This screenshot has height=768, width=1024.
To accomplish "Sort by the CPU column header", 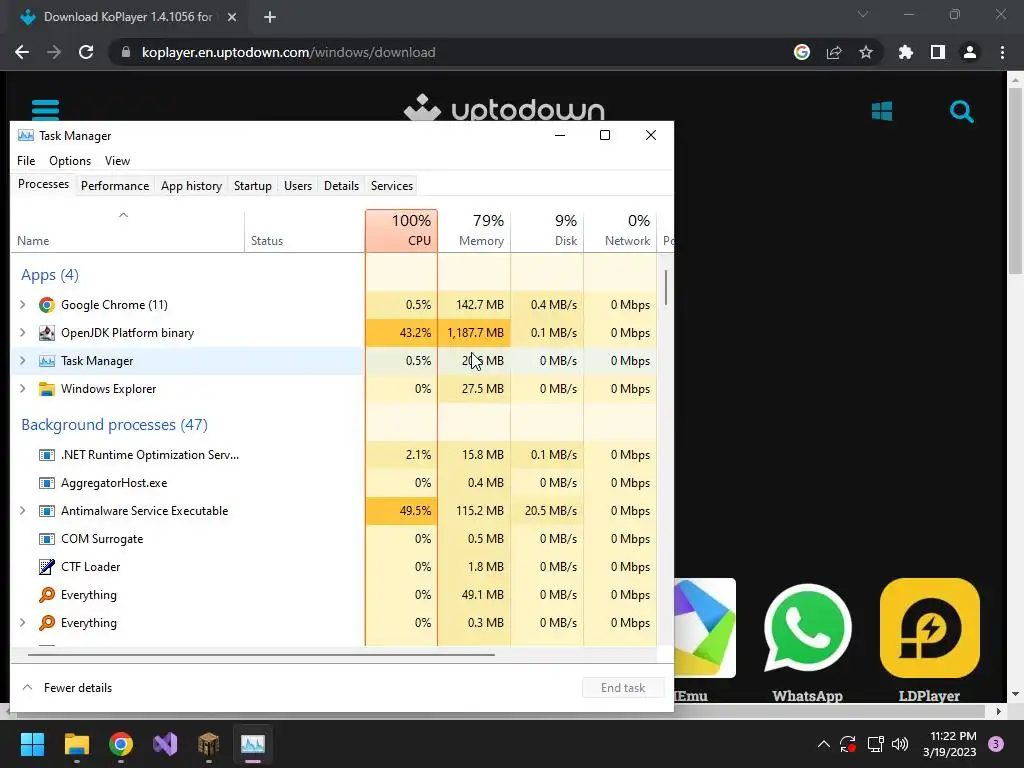I will coord(402,231).
